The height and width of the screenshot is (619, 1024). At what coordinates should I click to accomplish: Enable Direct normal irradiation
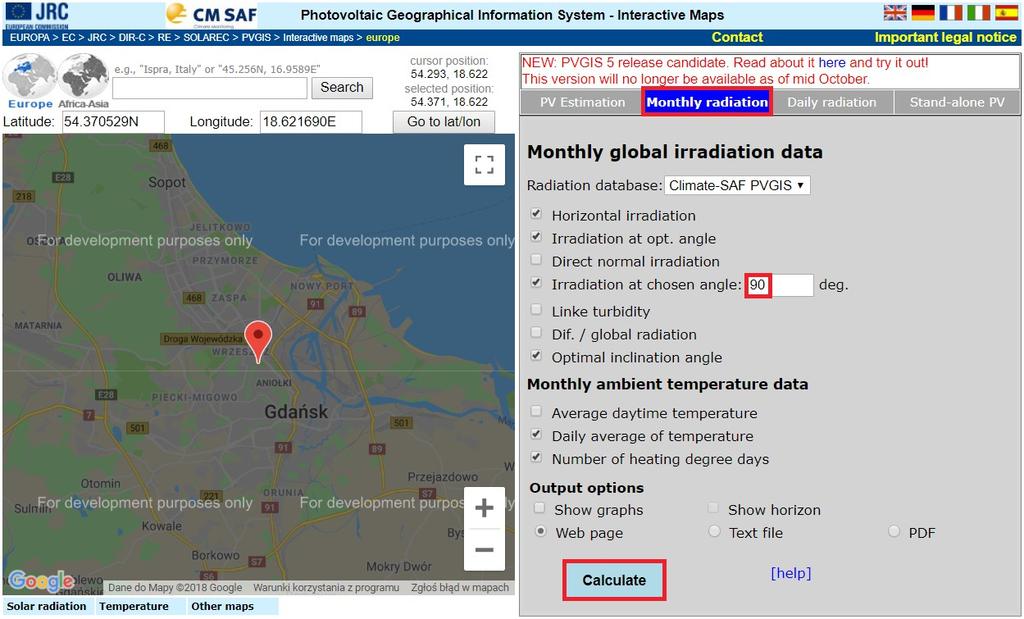click(x=536, y=260)
